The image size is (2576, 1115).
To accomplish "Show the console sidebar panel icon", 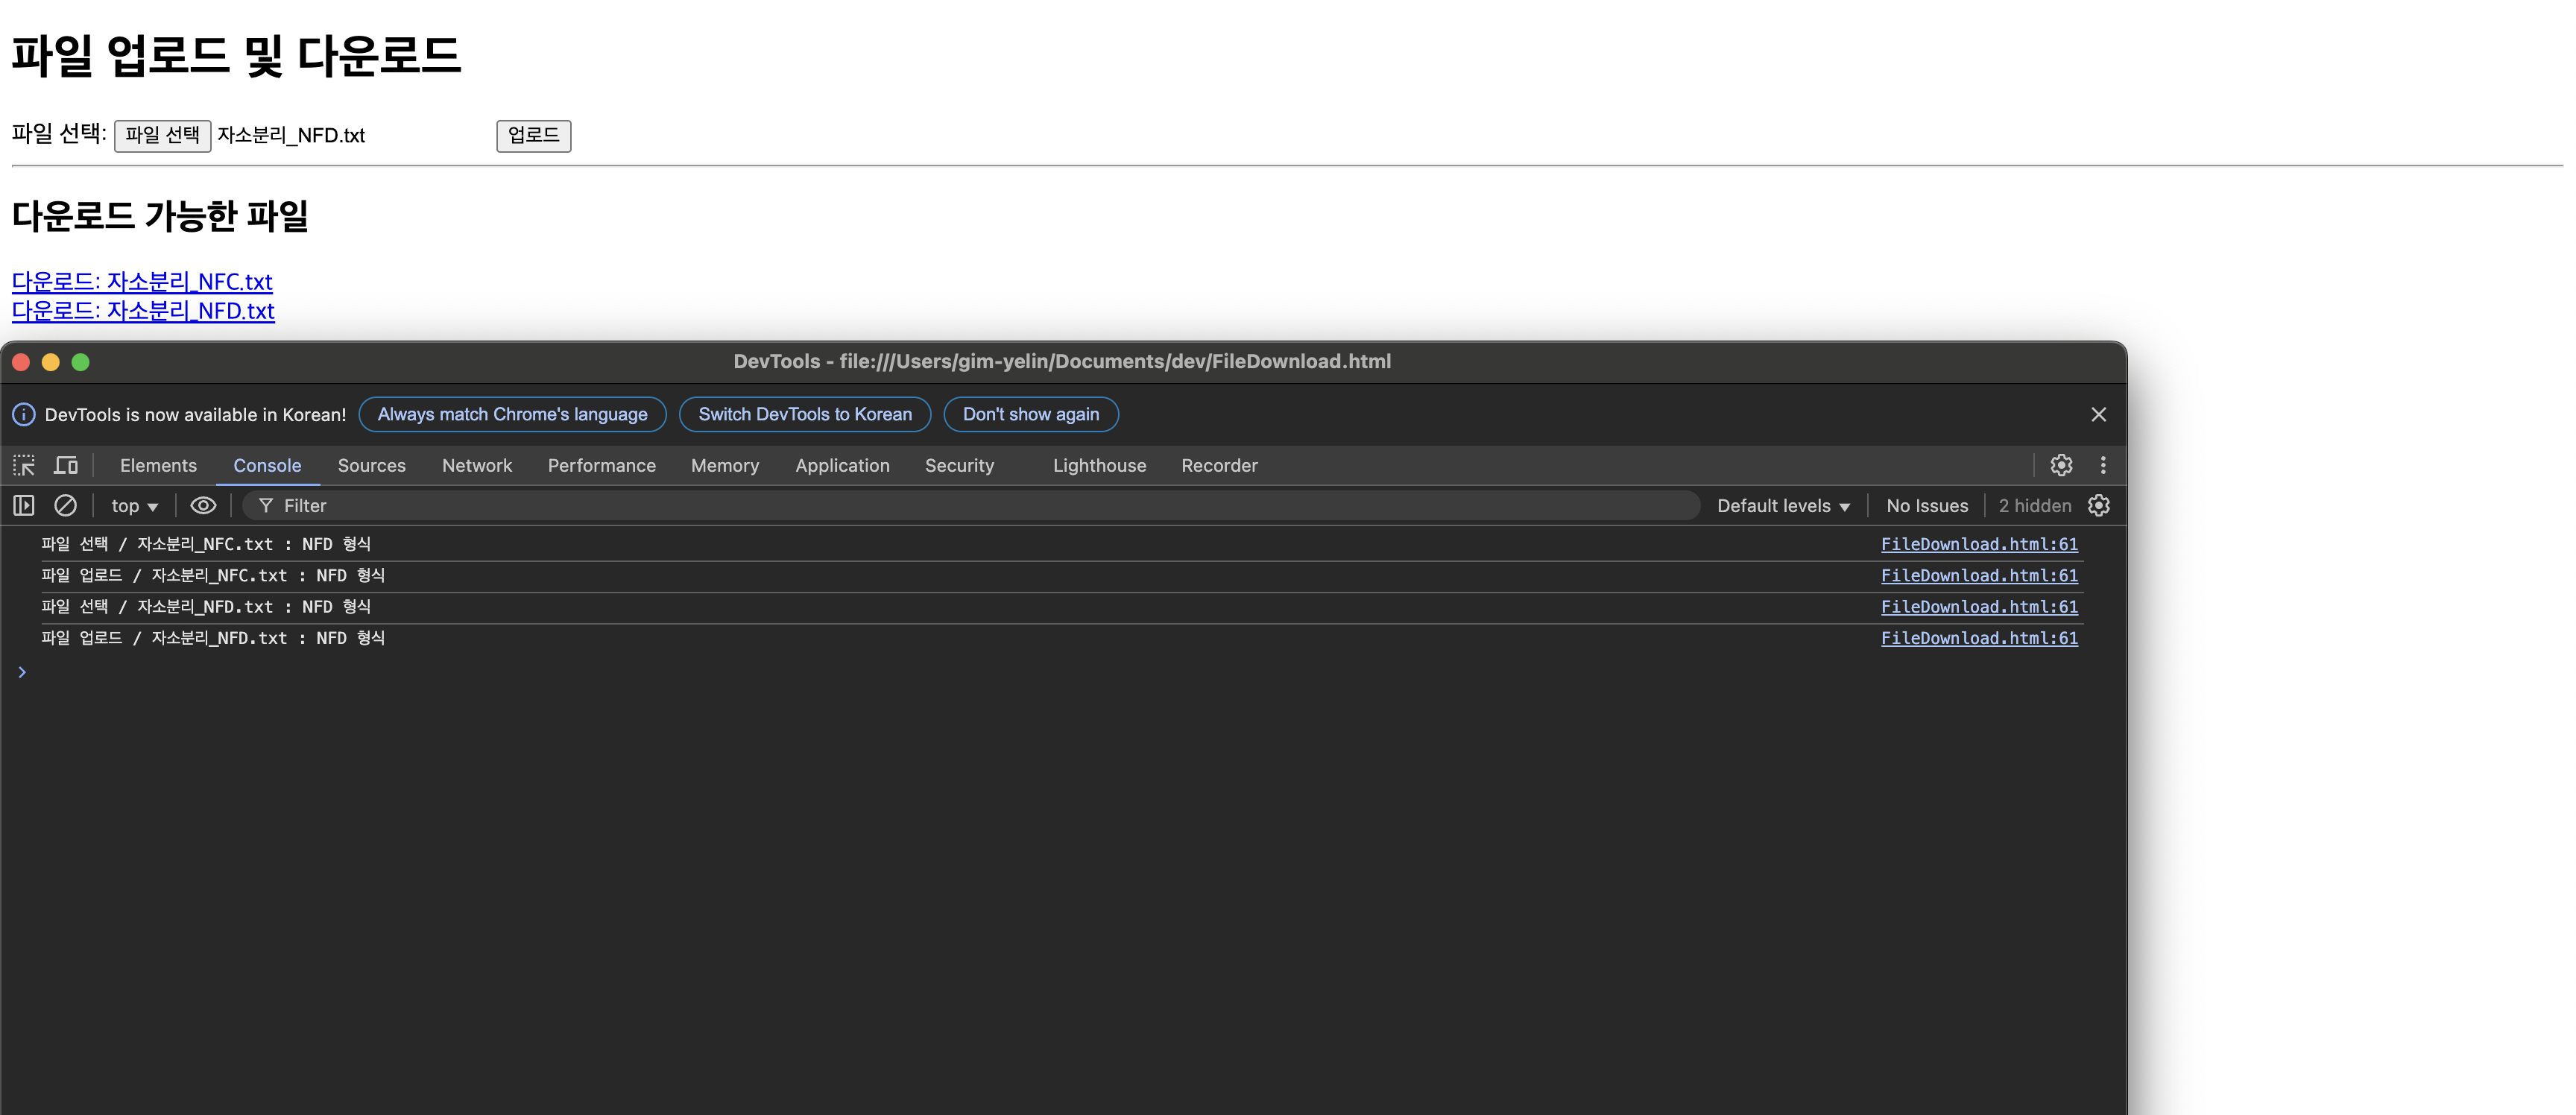I will point(24,506).
